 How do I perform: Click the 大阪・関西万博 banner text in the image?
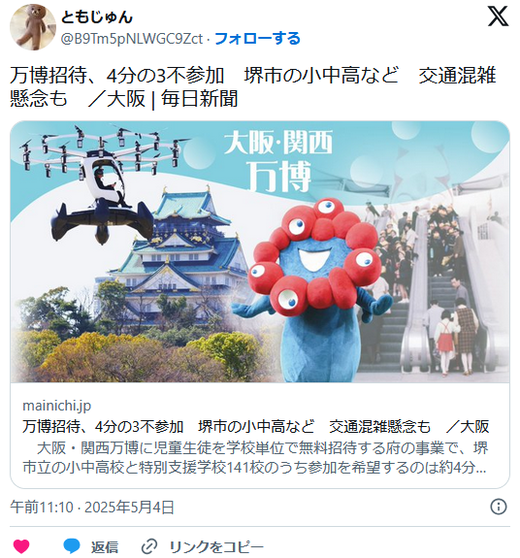click(x=278, y=160)
